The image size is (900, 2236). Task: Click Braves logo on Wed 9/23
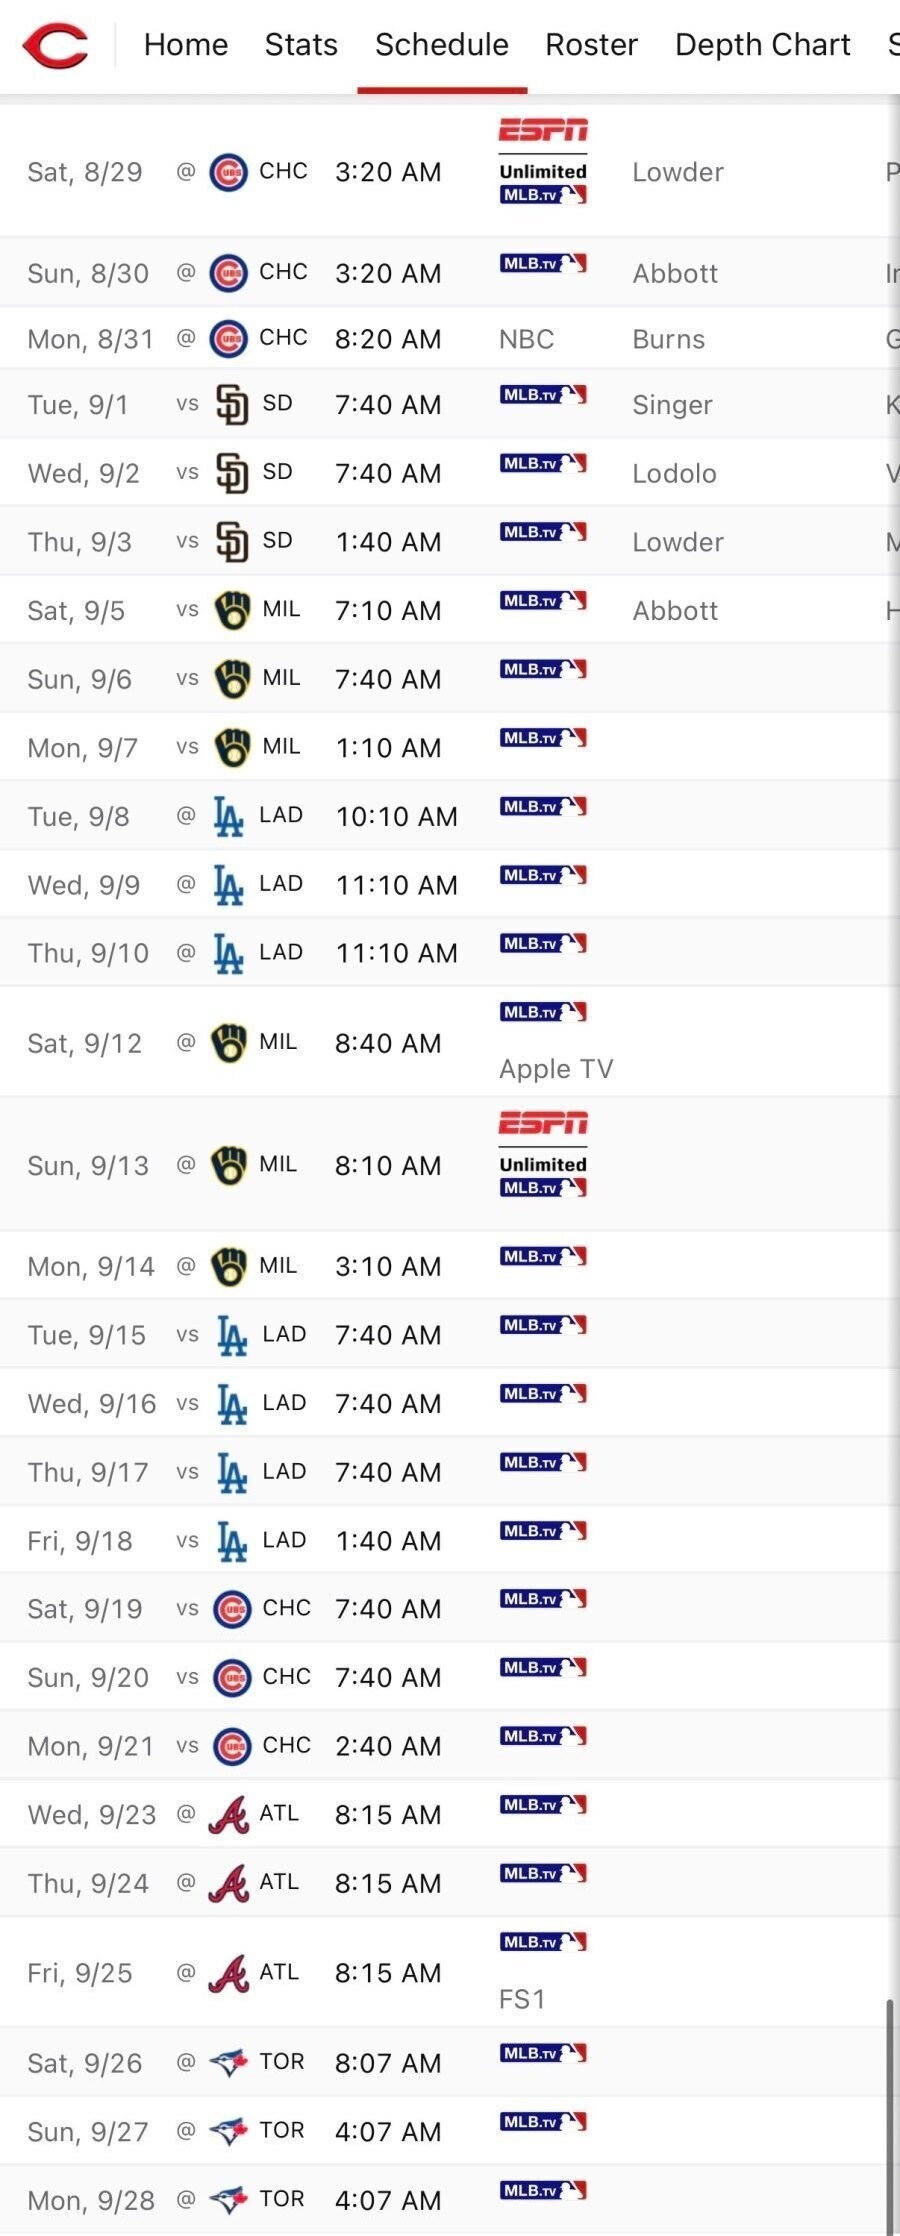click(229, 1814)
